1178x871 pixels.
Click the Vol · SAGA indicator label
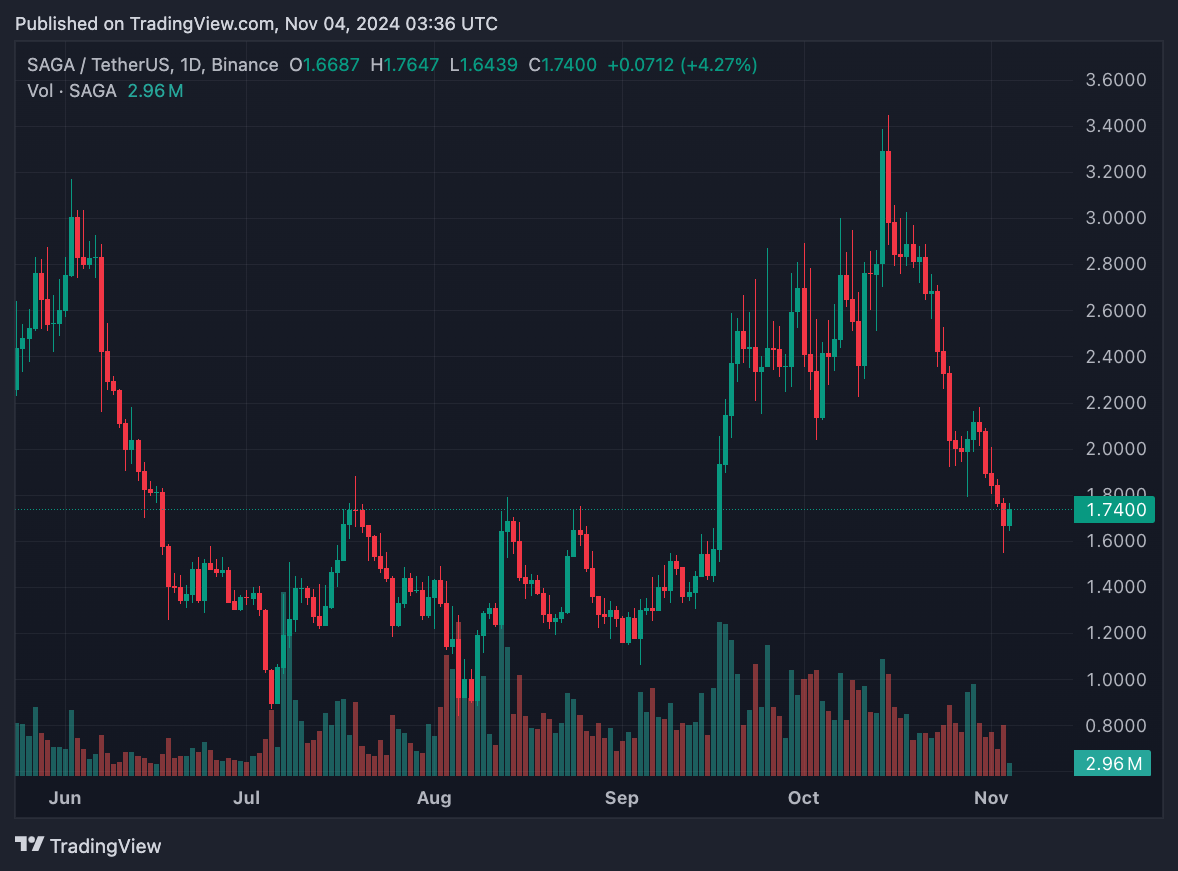(x=71, y=91)
